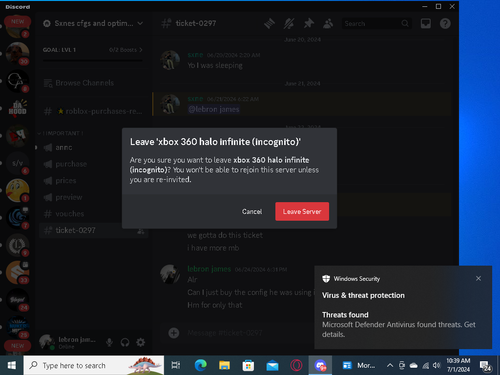Viewport: 500px width, 375px height.
Task: Open Task View on the taskbar
Action: pos(176,366)
